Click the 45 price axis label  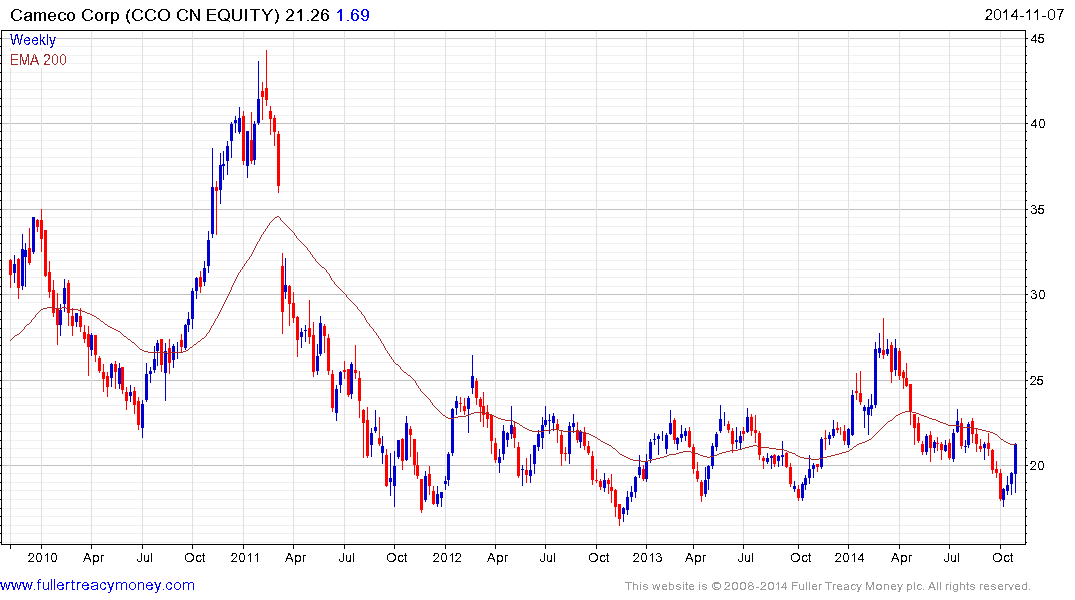1038,38
